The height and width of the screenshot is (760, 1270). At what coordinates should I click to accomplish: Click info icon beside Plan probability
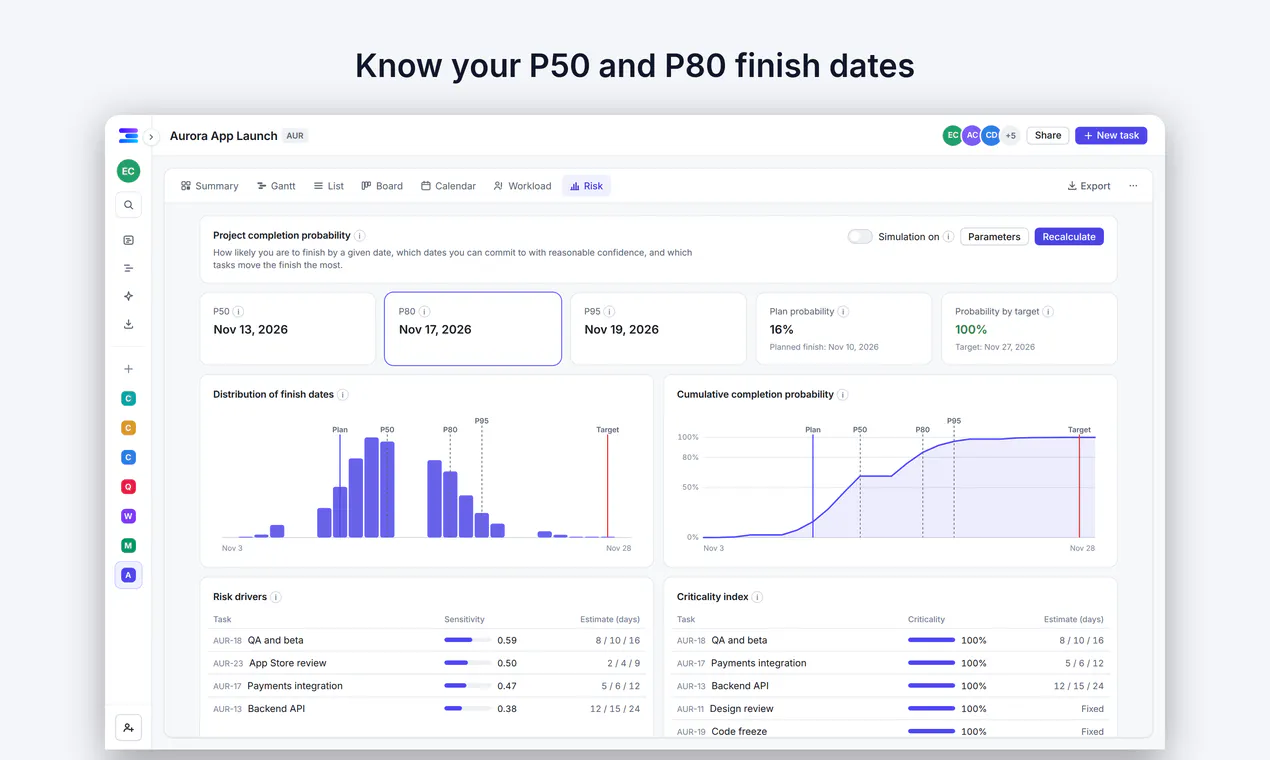[843, 312]
